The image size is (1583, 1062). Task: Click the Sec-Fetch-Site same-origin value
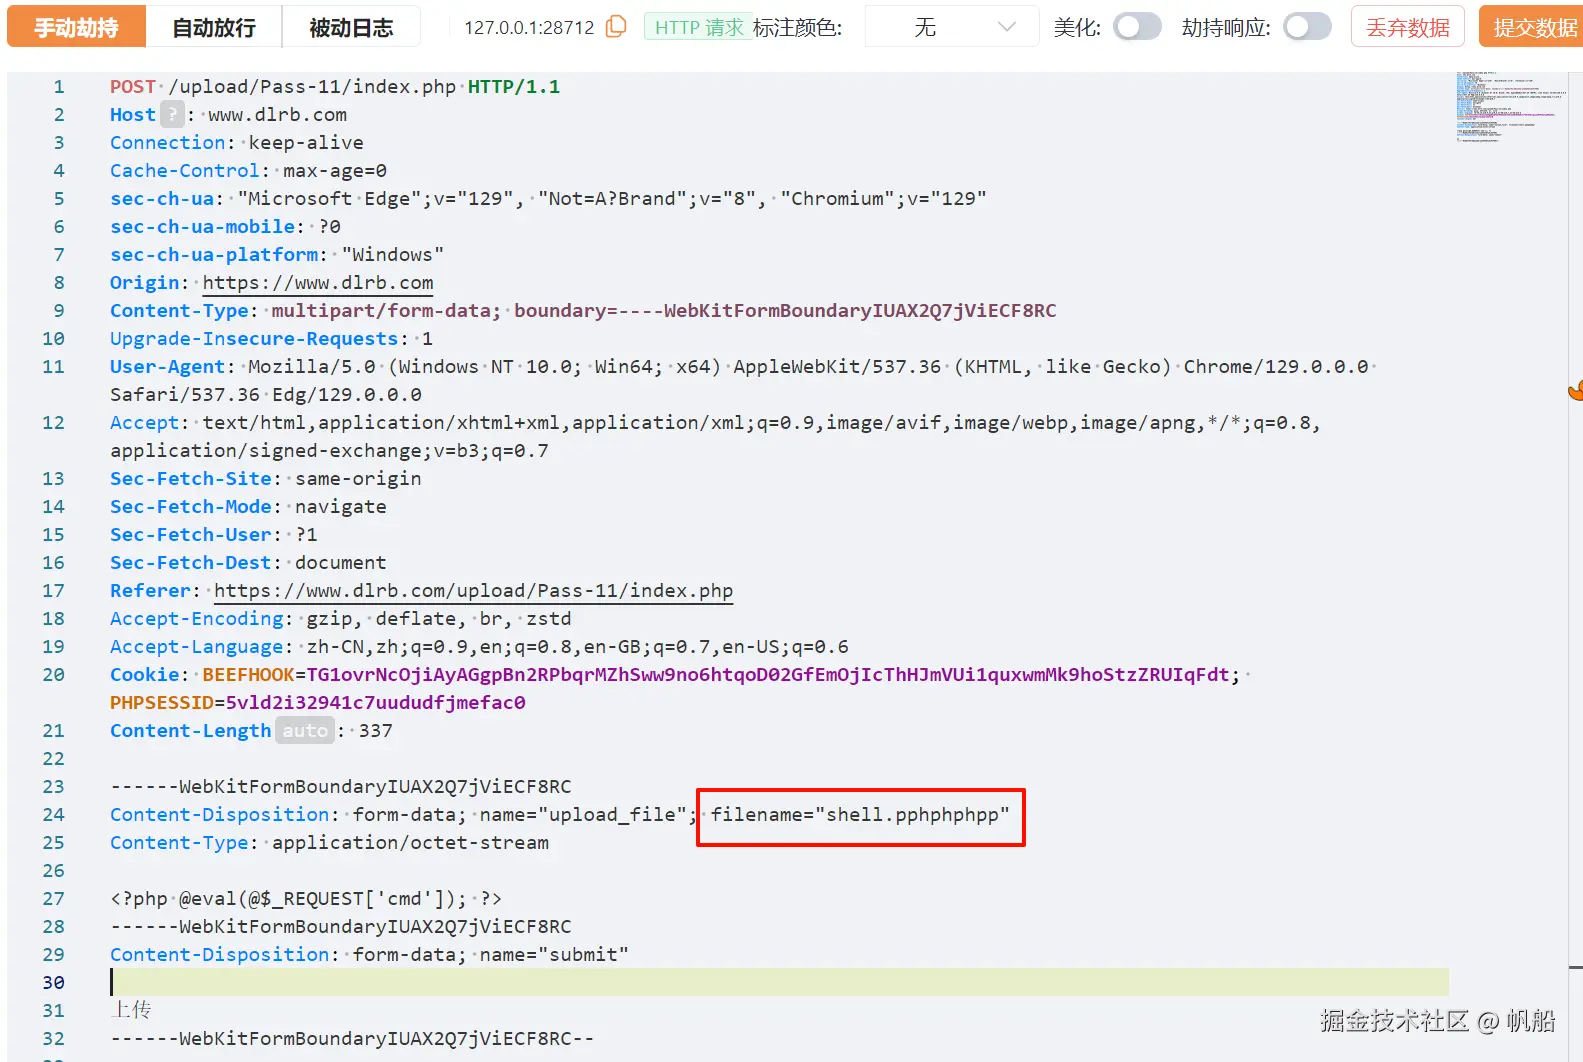(358, 479)
